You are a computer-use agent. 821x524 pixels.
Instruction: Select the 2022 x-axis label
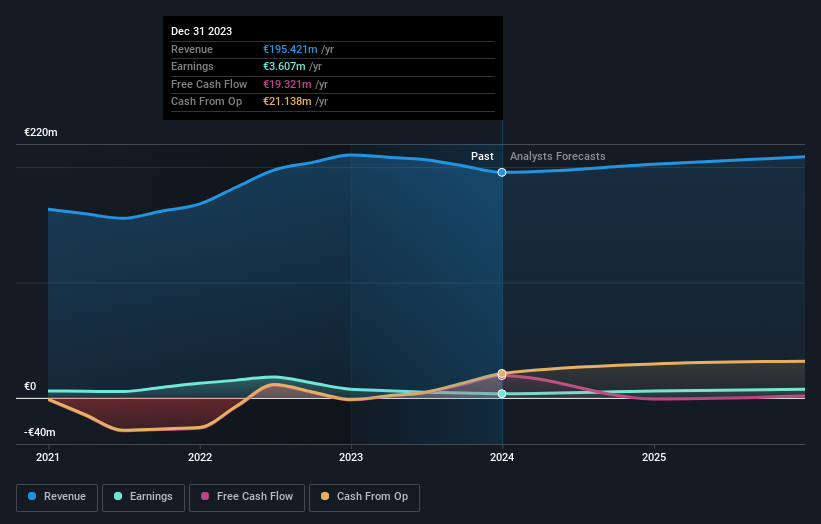tap(200, 458)
